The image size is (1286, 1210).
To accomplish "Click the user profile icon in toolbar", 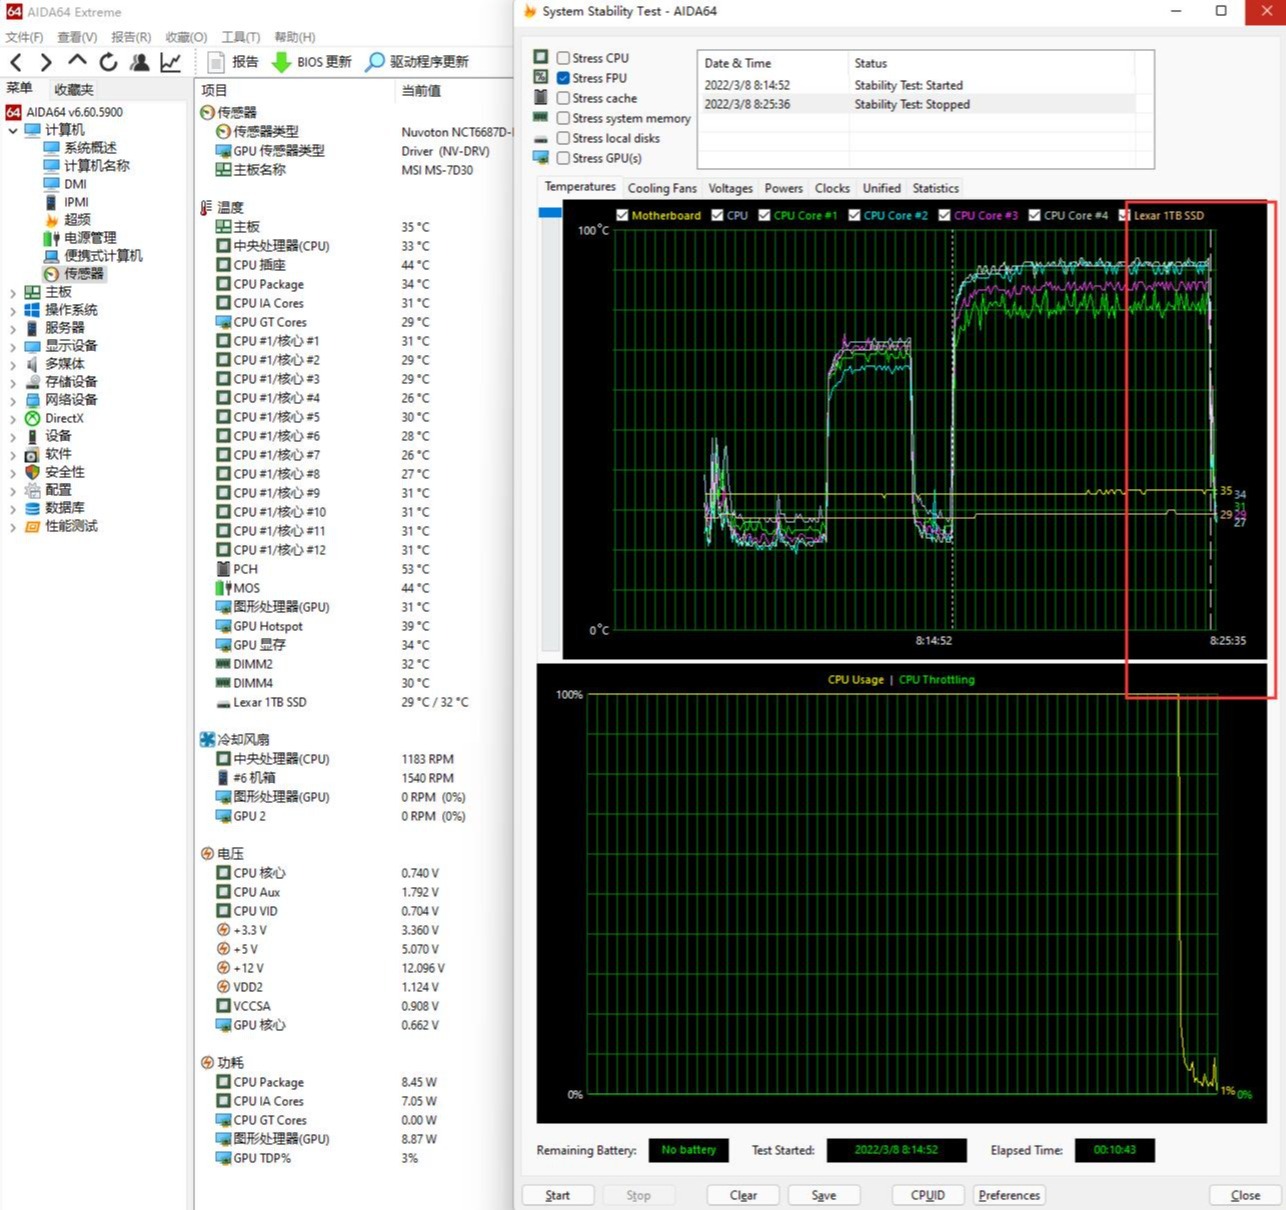I will point(140,62).
